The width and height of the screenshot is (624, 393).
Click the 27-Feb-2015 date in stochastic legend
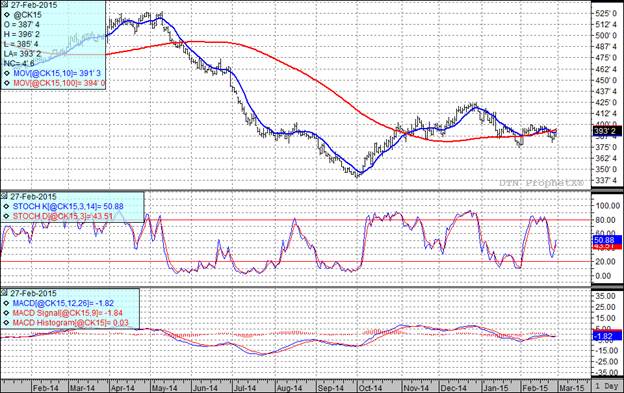click(33, 196)
